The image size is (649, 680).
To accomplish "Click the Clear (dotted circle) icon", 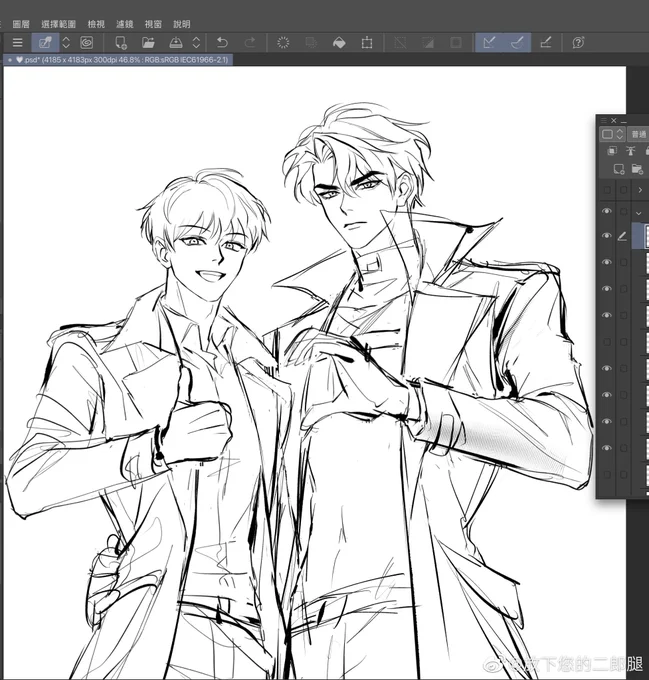I will (x=283, y=42).
